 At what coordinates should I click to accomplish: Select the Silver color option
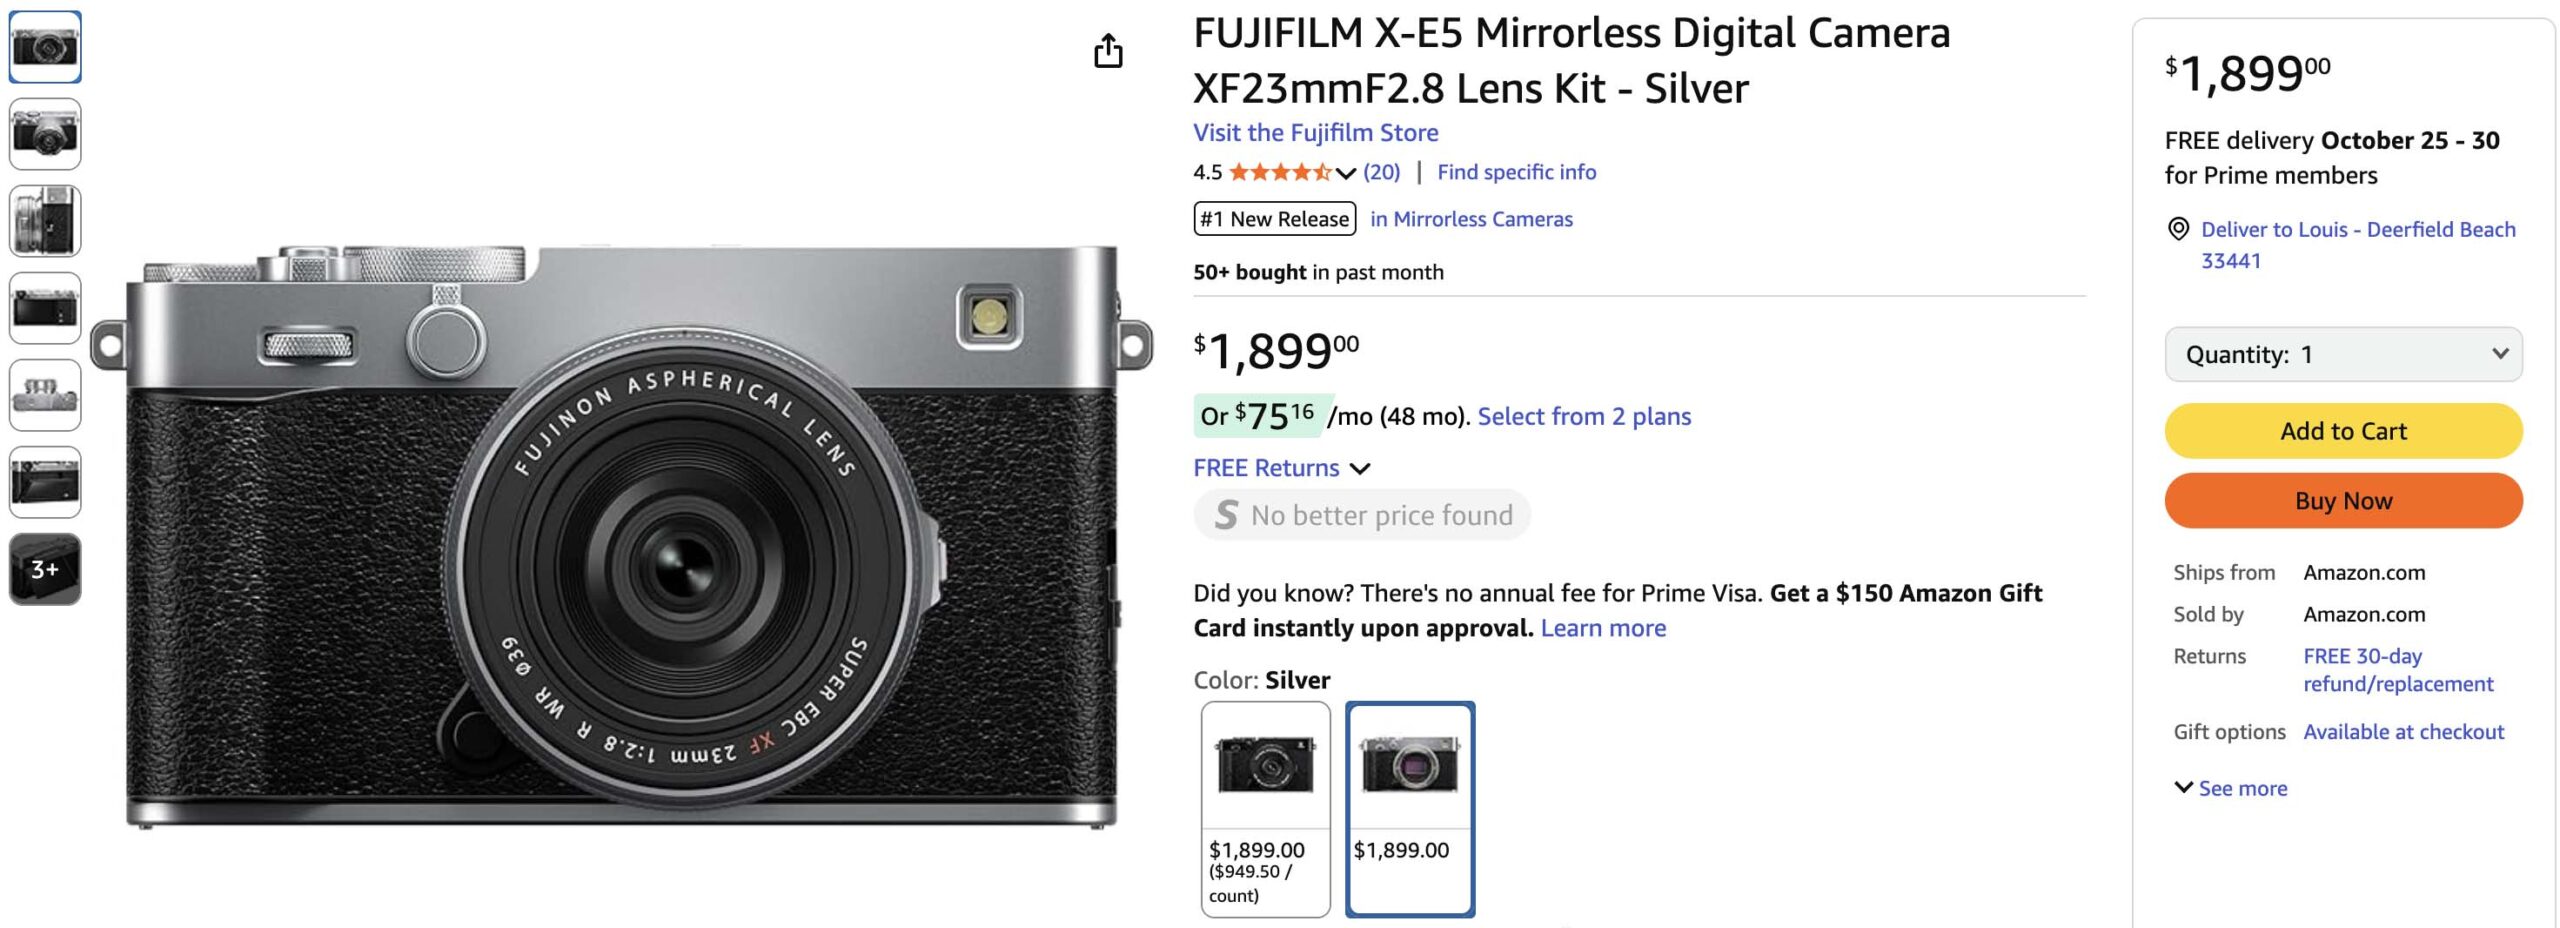[1409, 807]
